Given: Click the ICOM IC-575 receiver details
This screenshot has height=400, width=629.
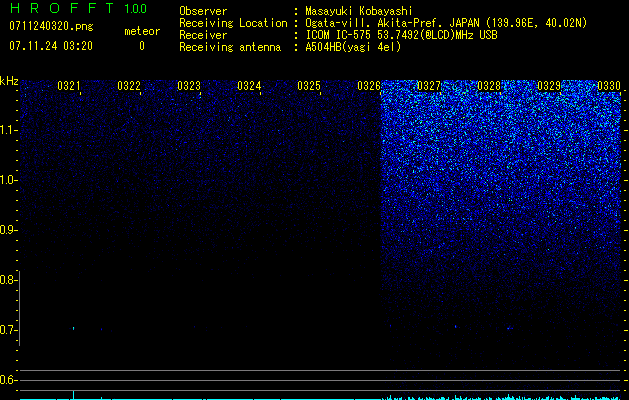Looking at the screenshot, I should point(401,35).
